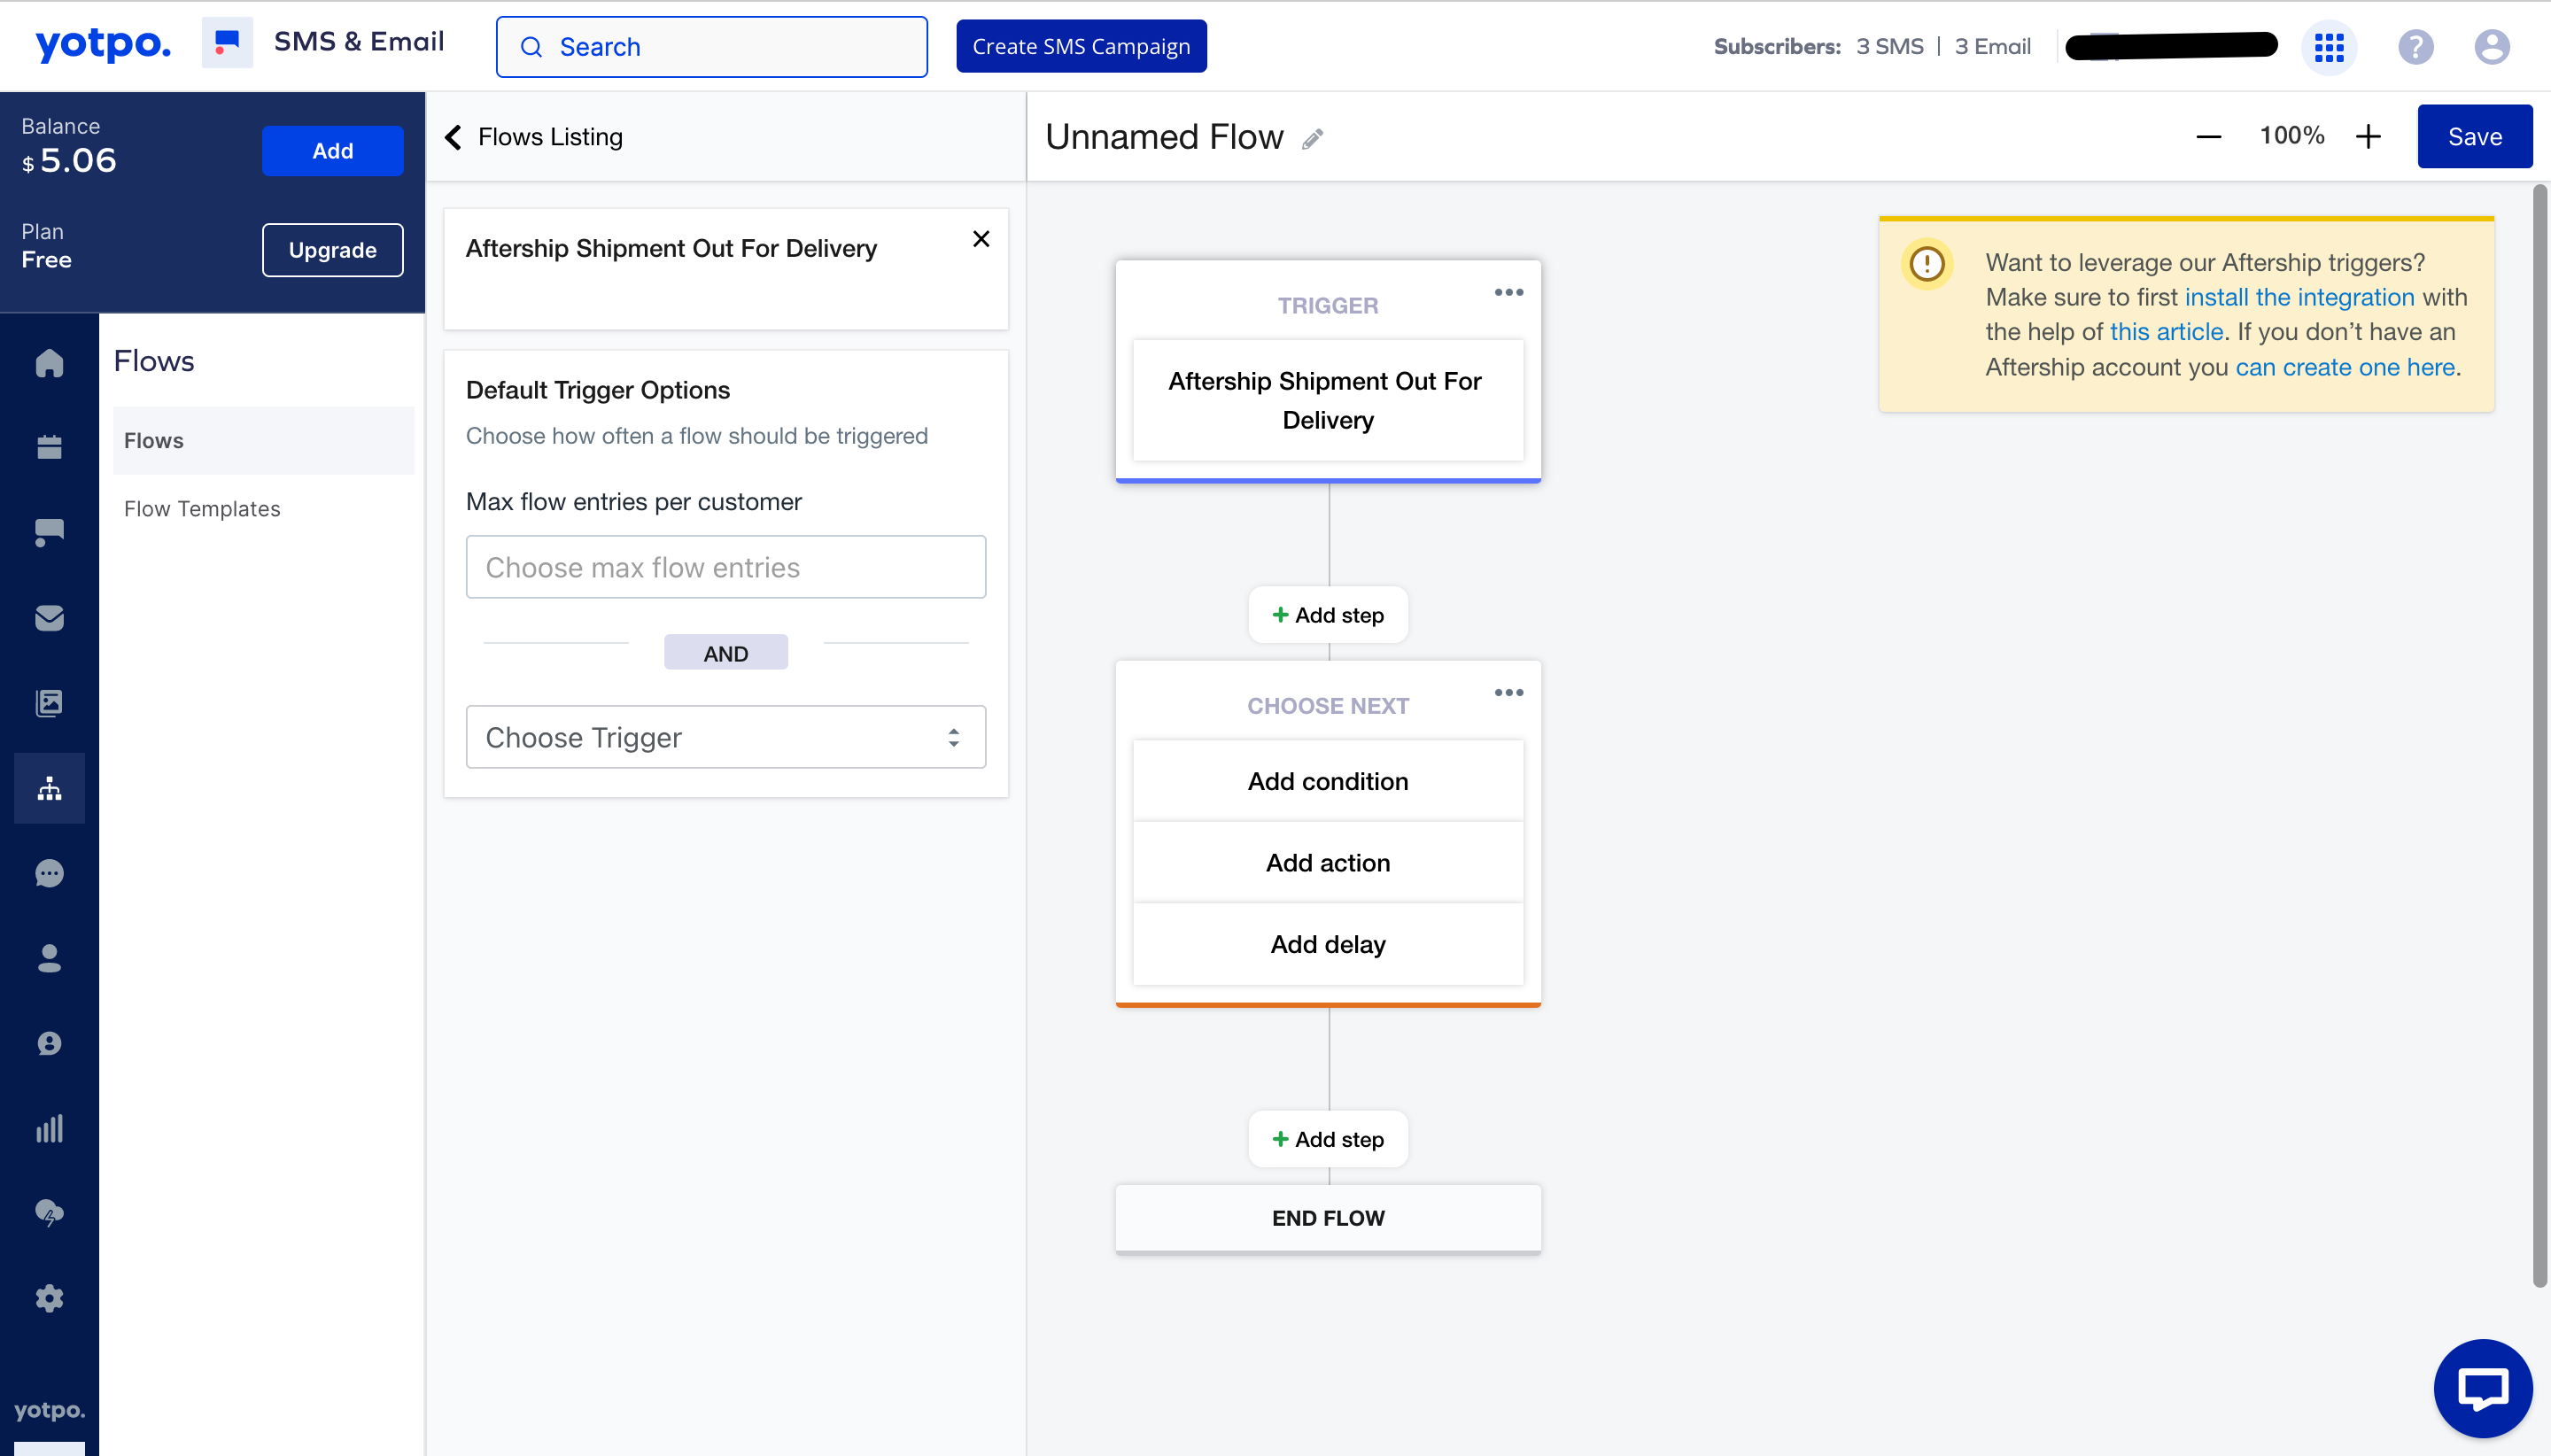Click the Help question mark icon
The height and width of the screenshot is (1456, 2551).
(2415, 47)
